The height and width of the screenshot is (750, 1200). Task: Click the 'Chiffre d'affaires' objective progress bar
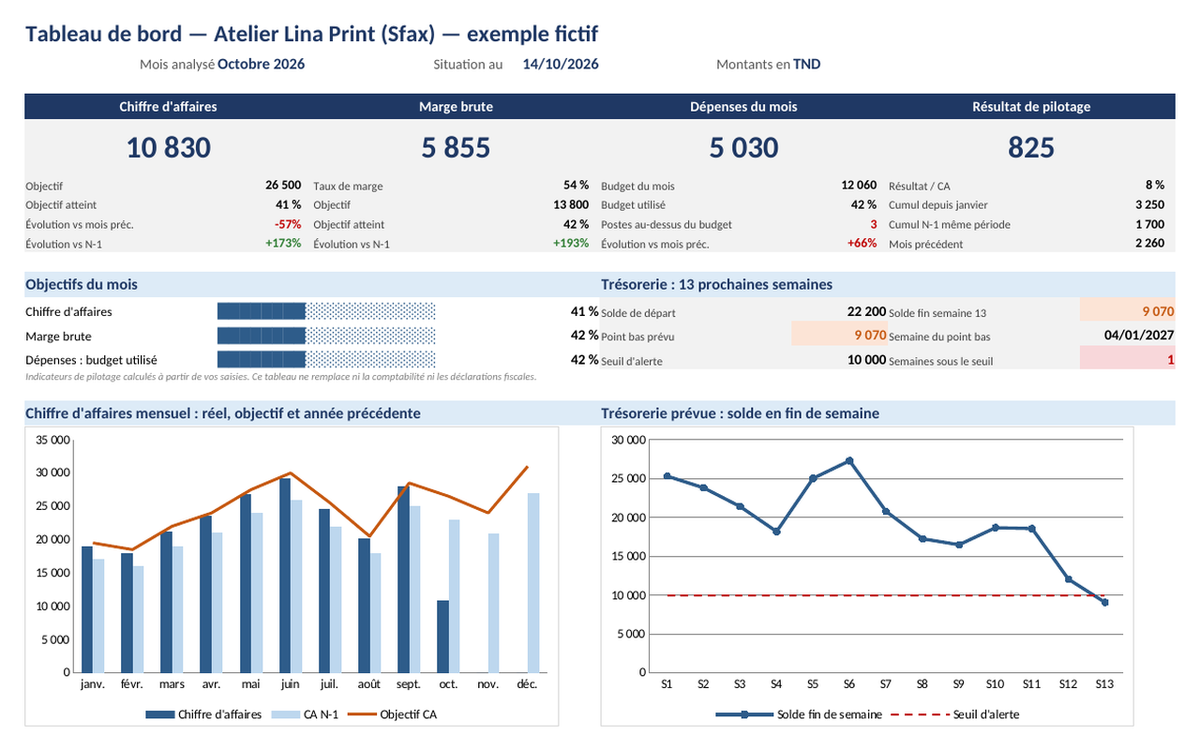(326, 311)
